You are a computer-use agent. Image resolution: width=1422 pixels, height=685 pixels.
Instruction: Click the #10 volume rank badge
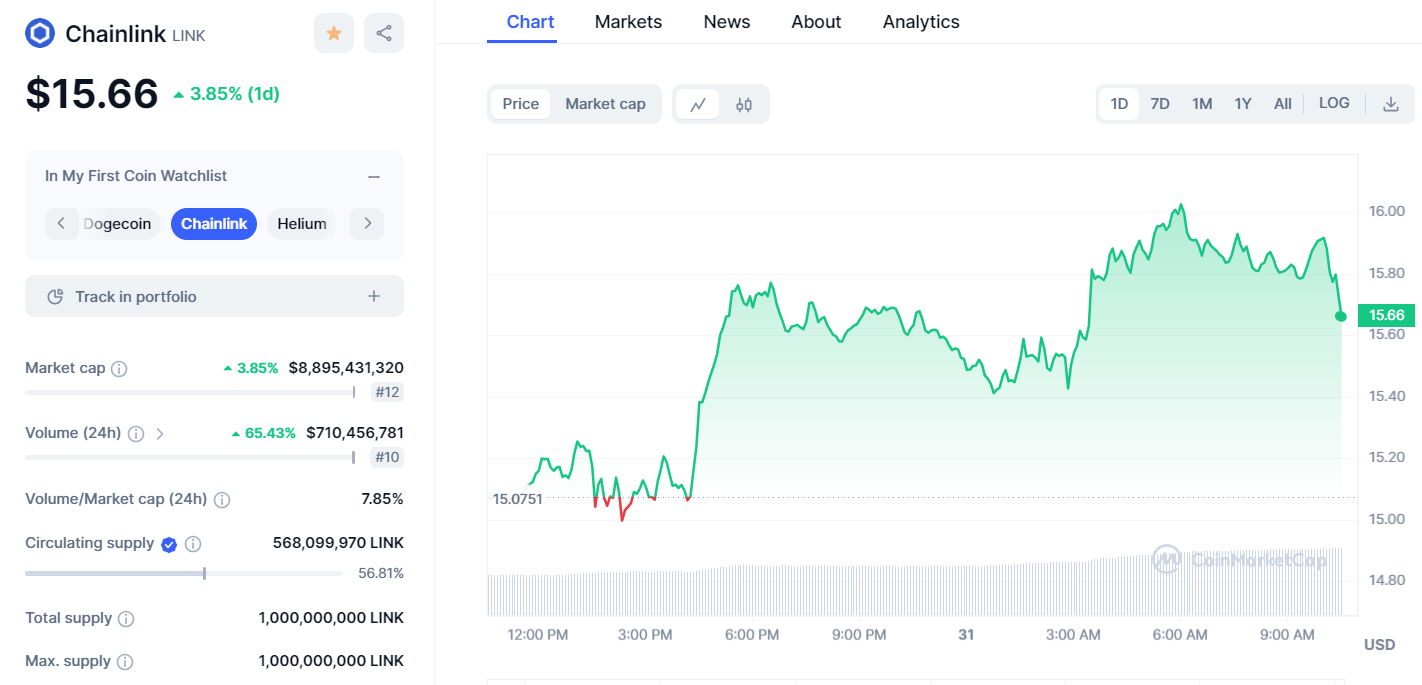click(x=387, y=457)
